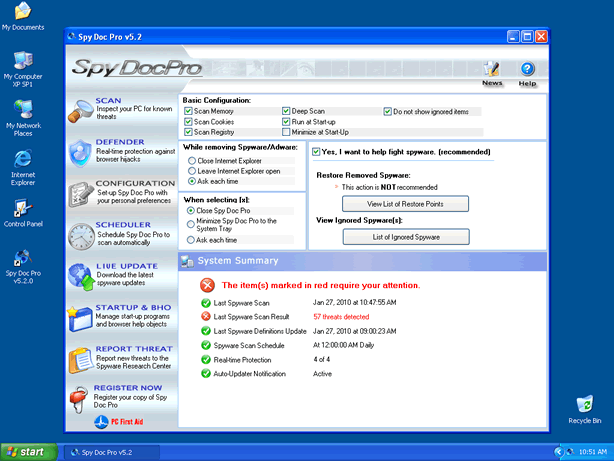614x461 pixels.
Task: Select the Defender shield icon
Action: (80, 153)
